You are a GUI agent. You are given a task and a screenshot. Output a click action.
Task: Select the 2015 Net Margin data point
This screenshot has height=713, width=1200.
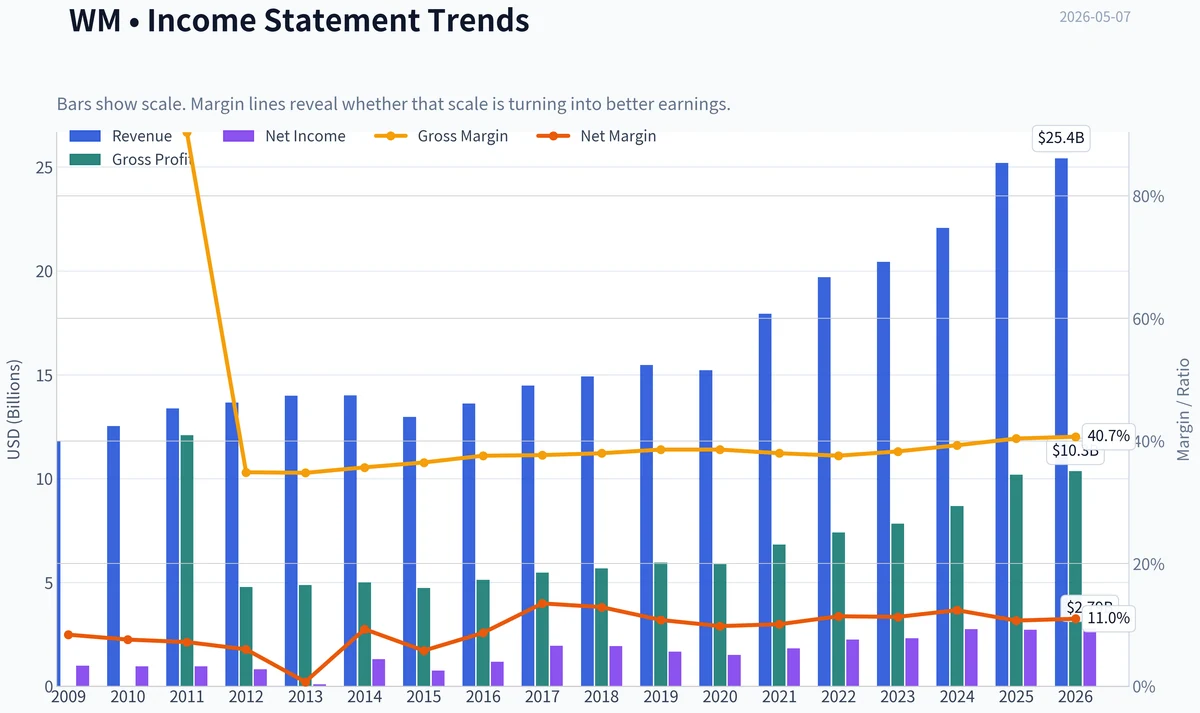coord(424,651)
